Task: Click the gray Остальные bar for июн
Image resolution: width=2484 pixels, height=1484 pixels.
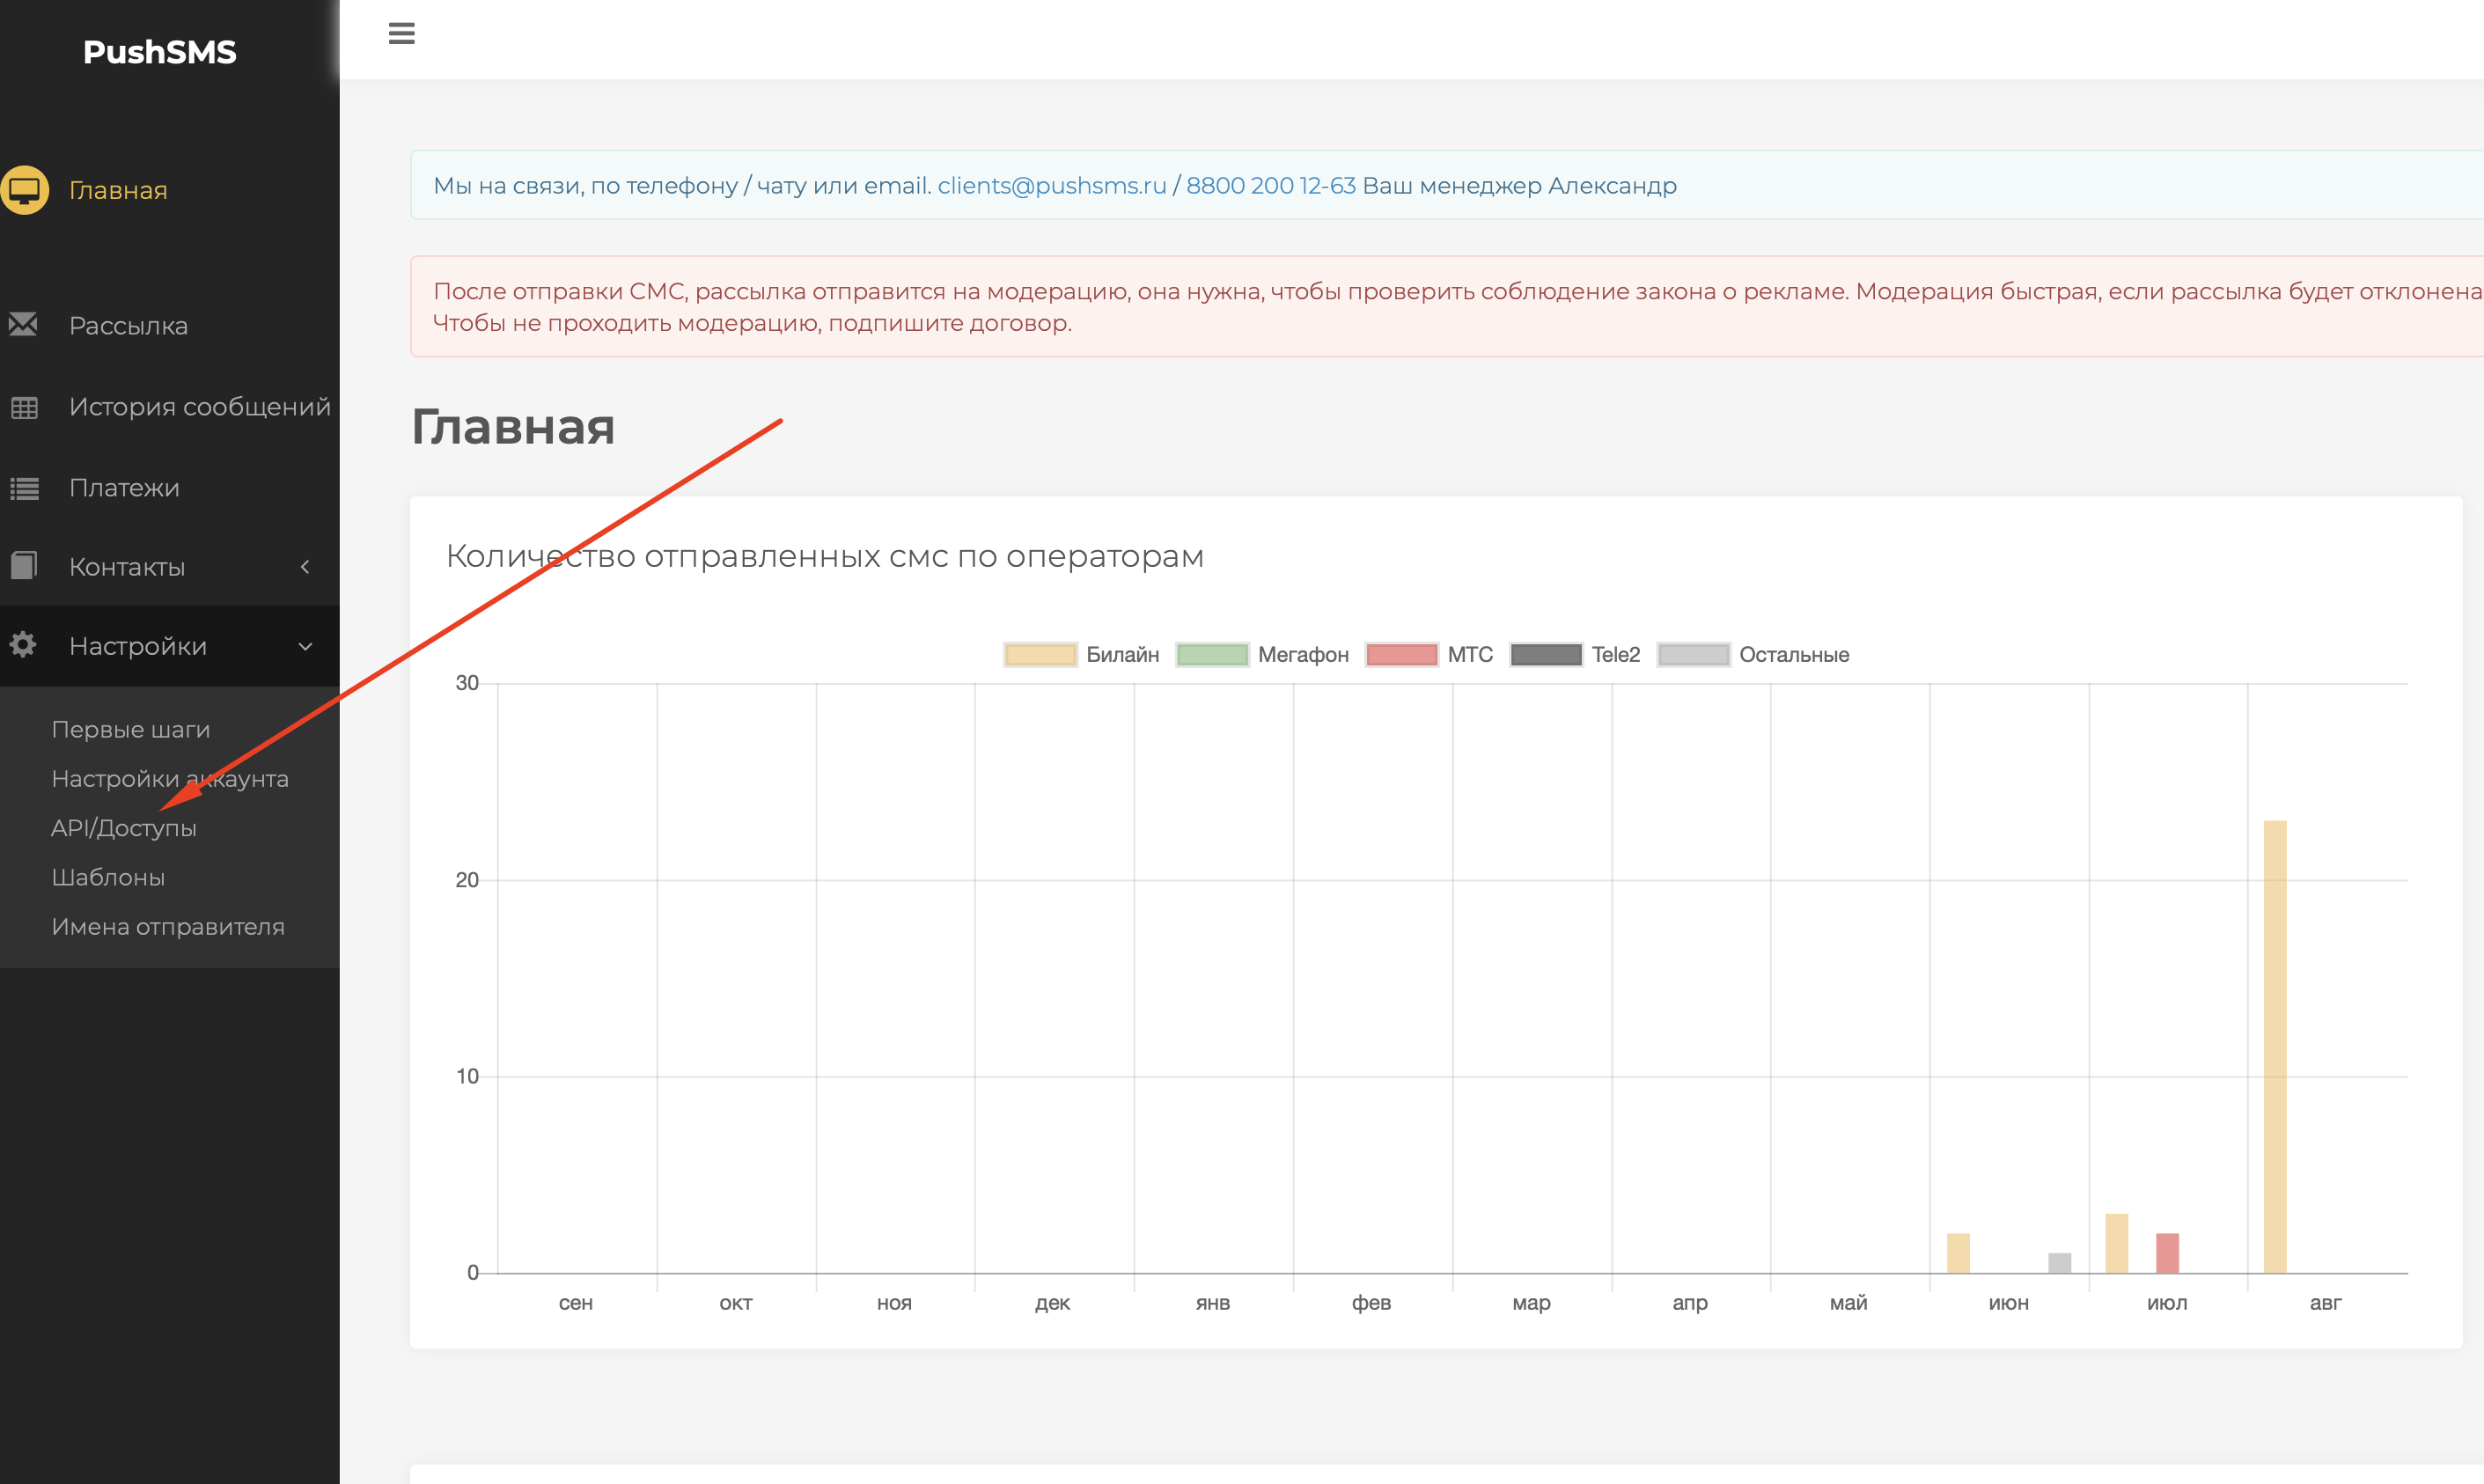Action: 2059,1263
